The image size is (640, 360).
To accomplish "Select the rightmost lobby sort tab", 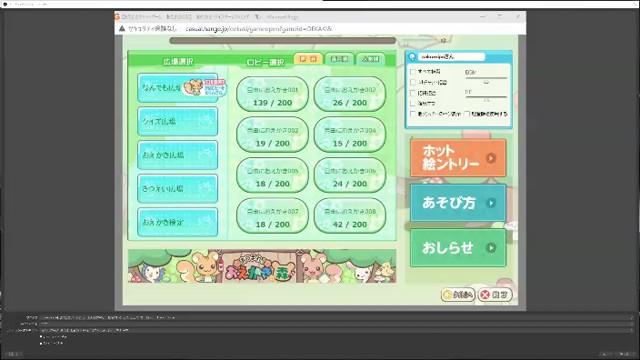I will click(x=370, y=59).
